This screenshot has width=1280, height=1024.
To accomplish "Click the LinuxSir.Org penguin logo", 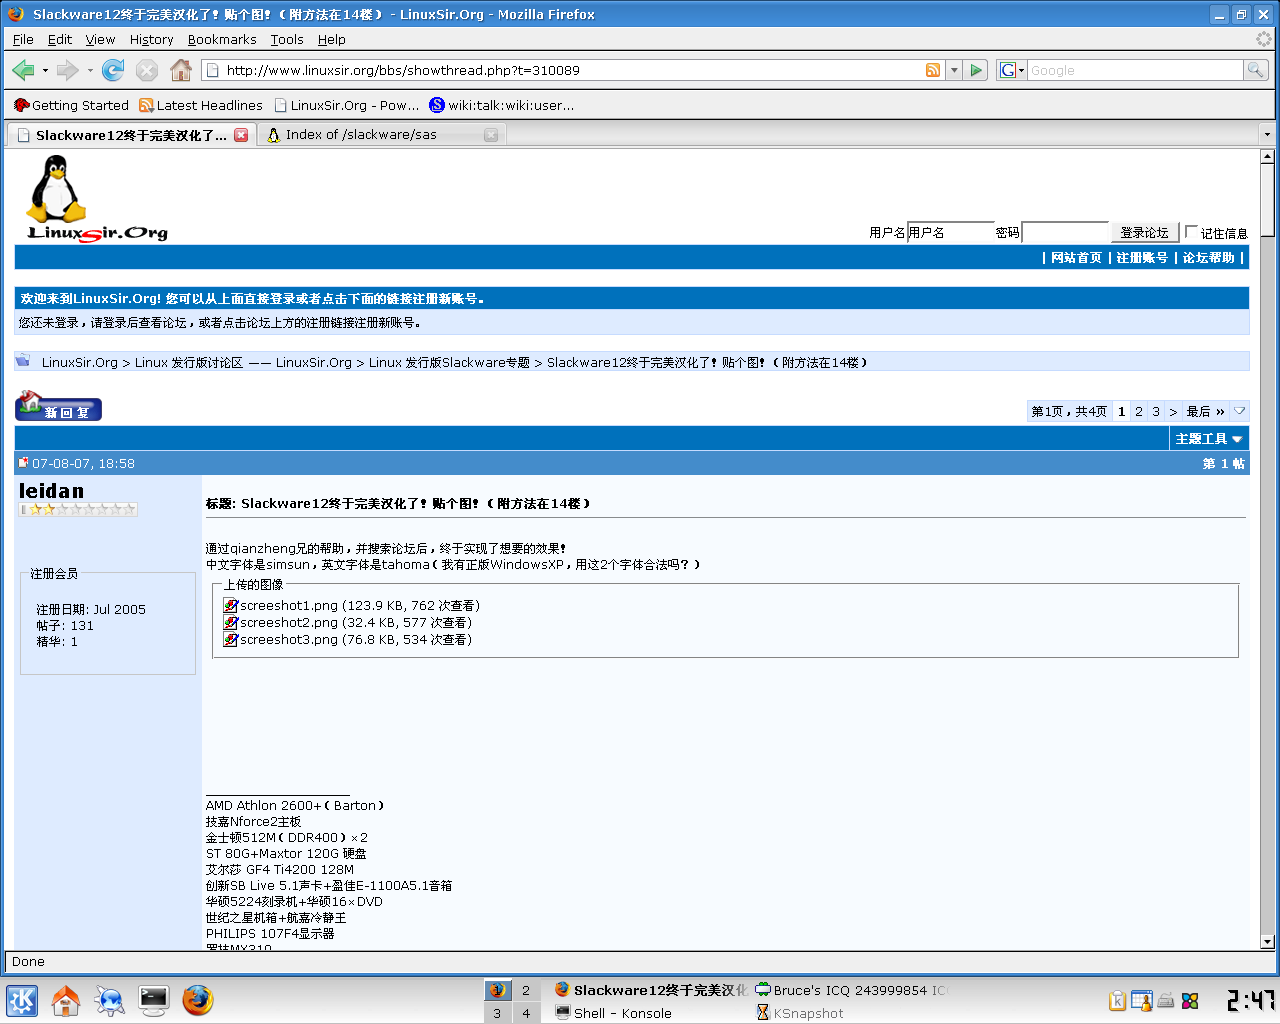I will [97, 198].
